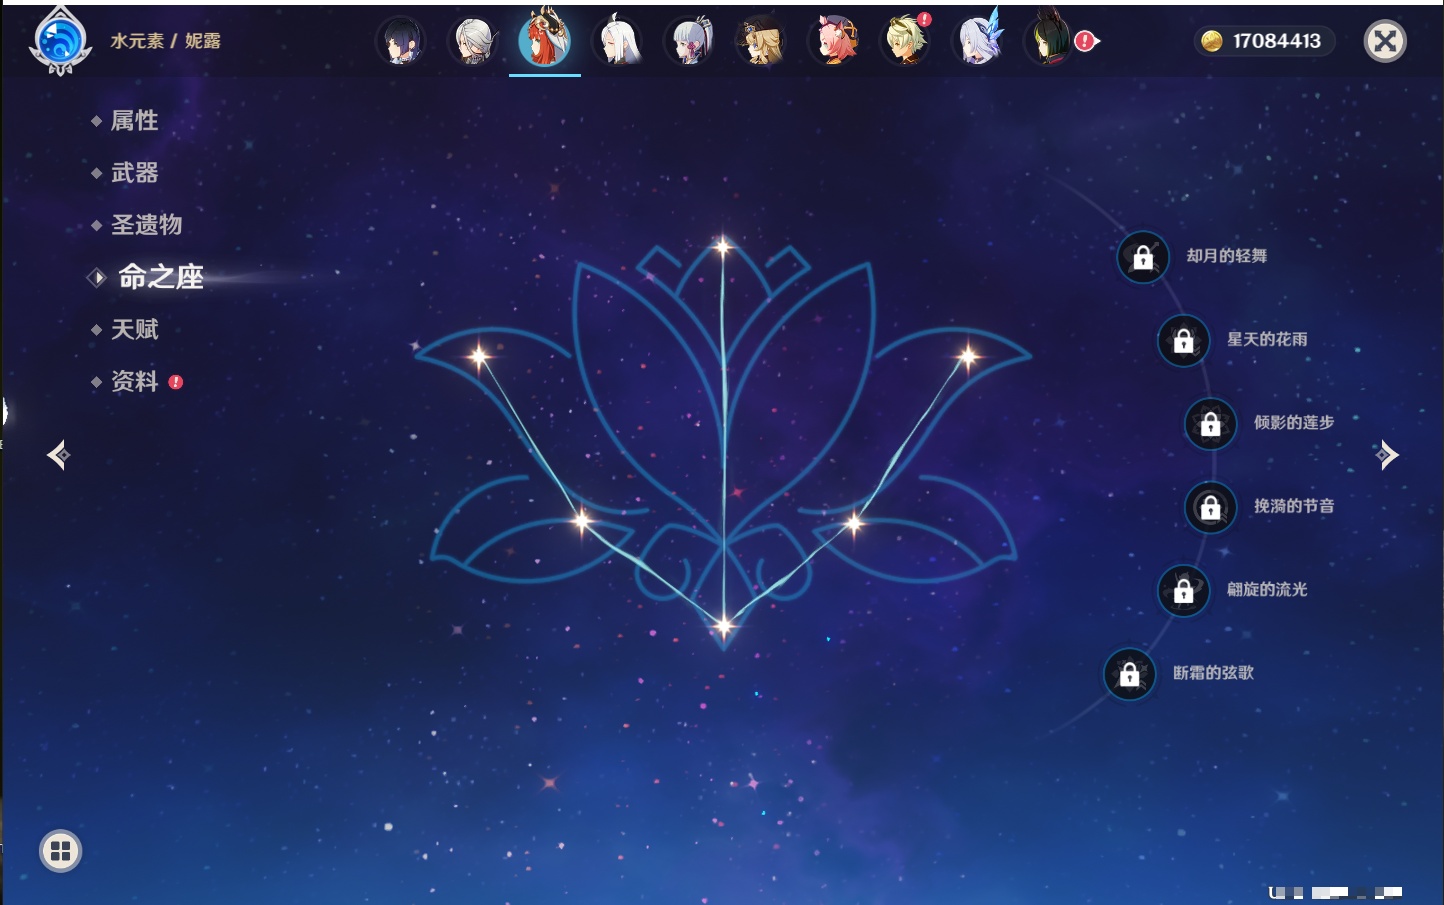The image size is (1444, 905).
Task: Click the locked icon for 翩旋的流光
Action: 1183,591
